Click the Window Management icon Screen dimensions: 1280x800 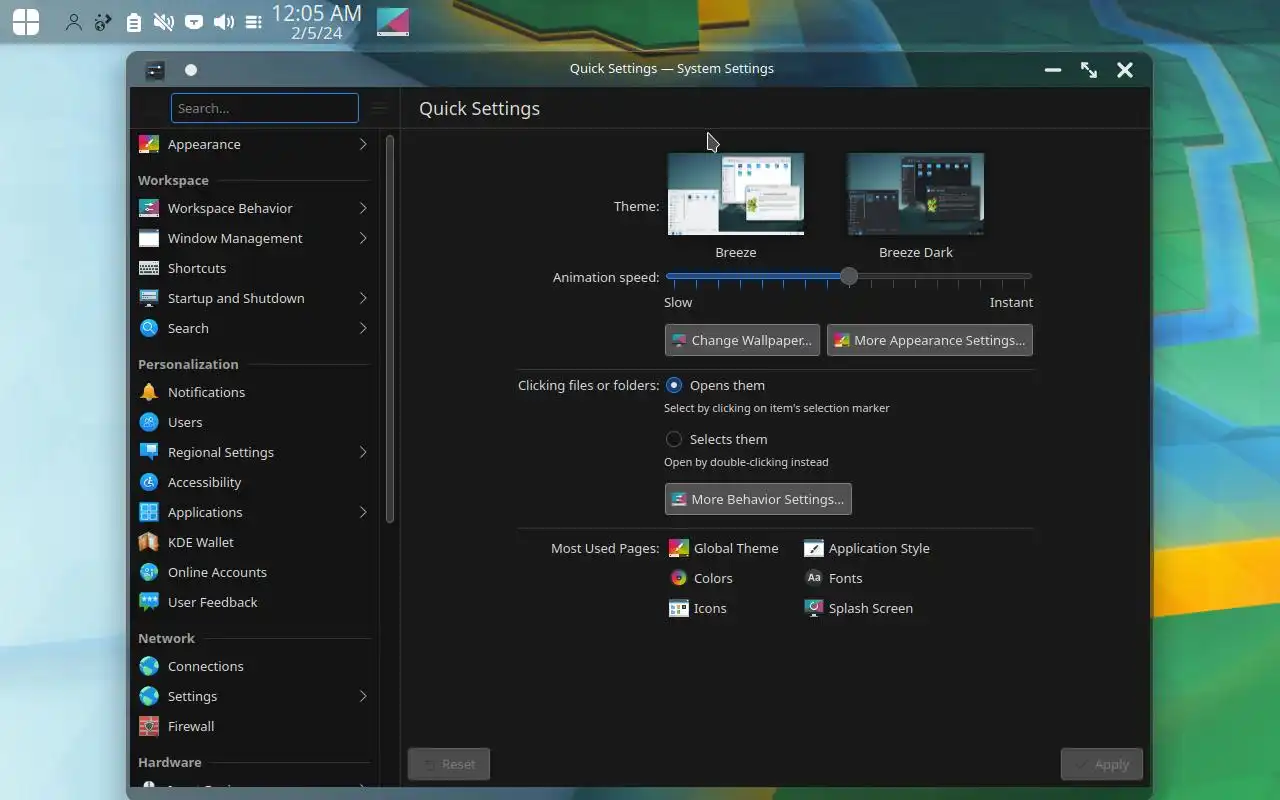[x=149, y=238]
